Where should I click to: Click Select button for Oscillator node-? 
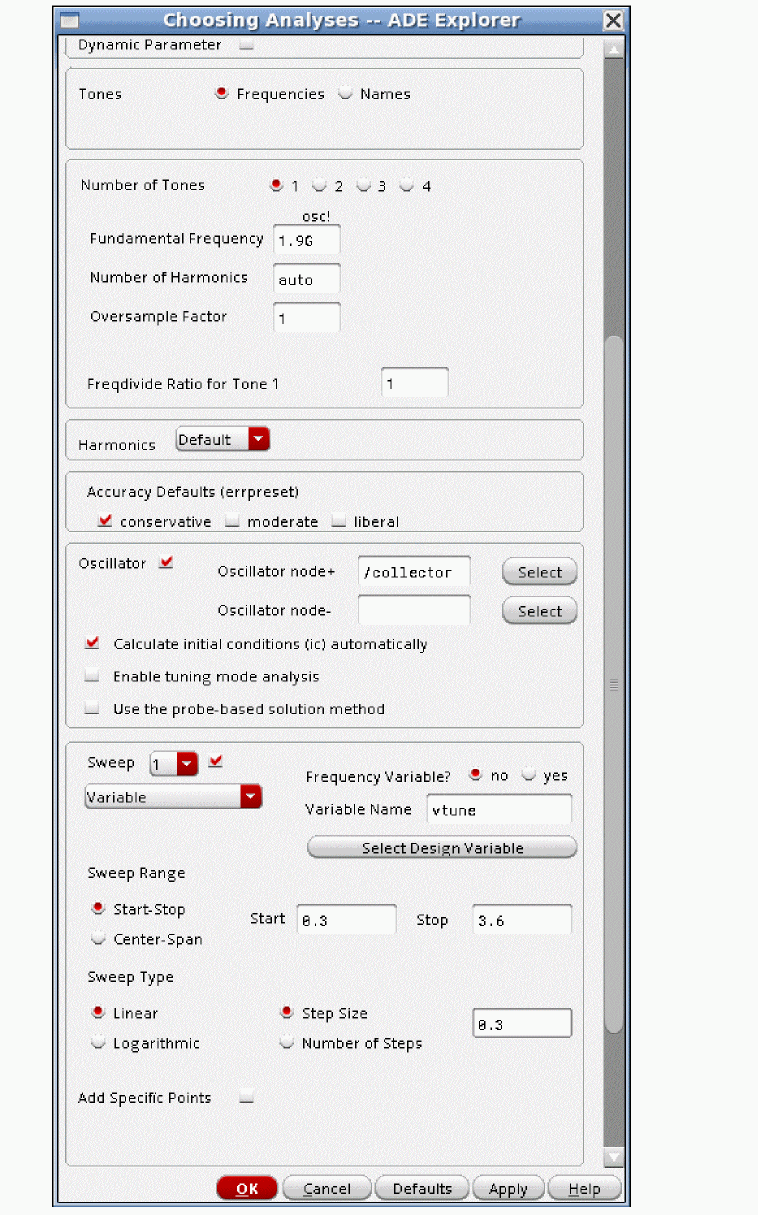pyautogui.click(x=539, y=611)
